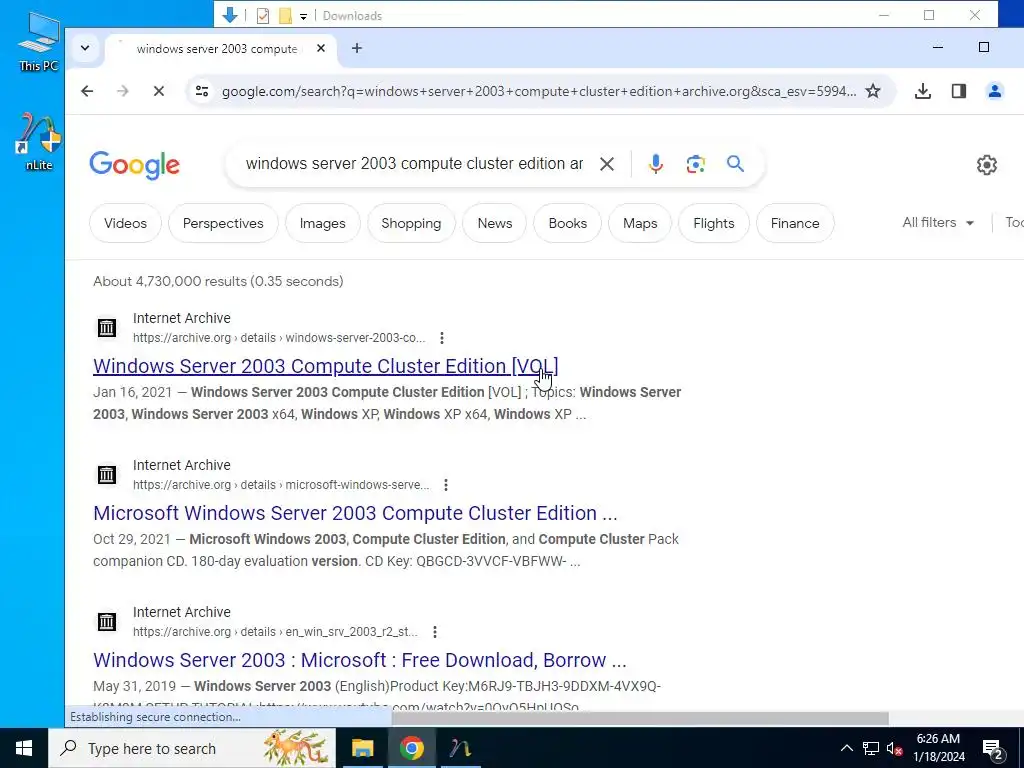Image resolution: width=1024 pixels, height=768 pixels.
Task: Search by image with Google Lens
Action: 696,164
